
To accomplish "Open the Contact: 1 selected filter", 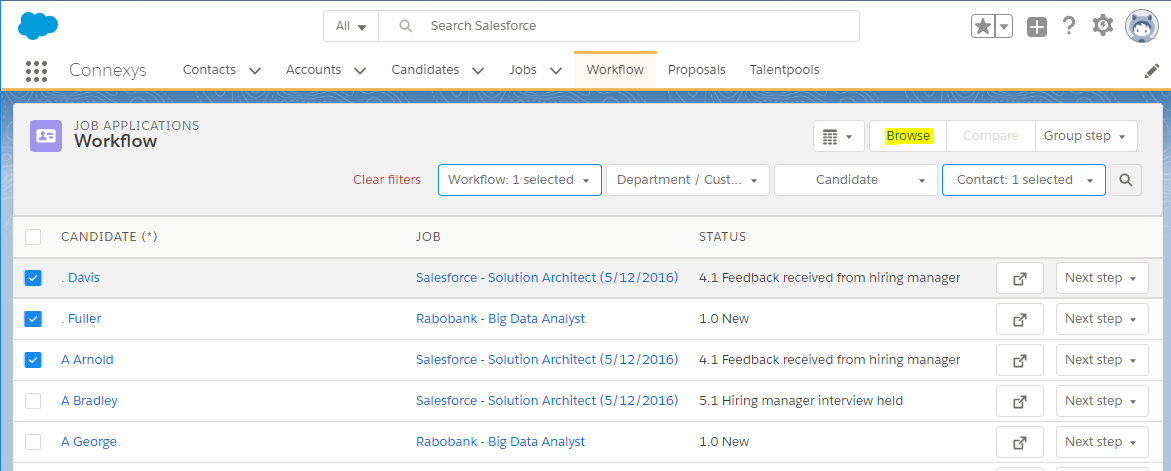I will click(x=1024, y=180).
